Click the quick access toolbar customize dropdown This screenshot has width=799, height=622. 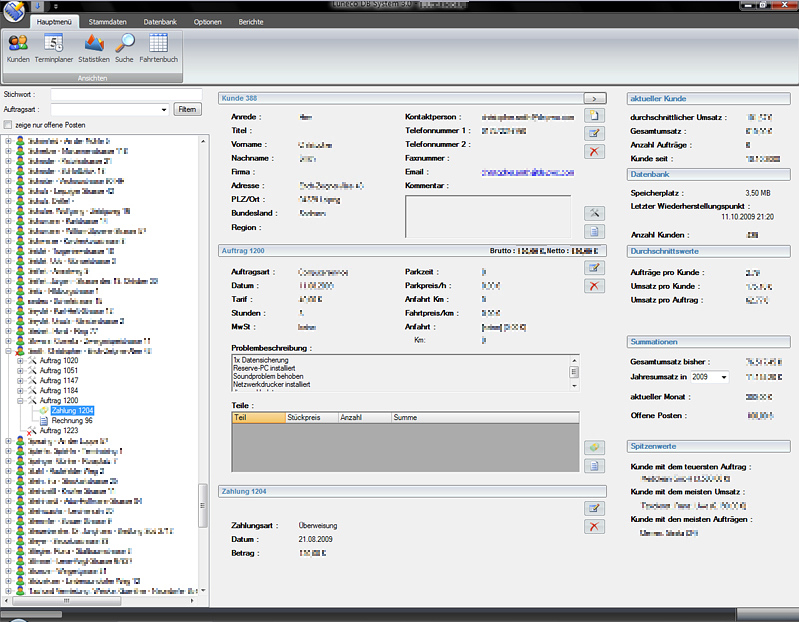point(56,7)
